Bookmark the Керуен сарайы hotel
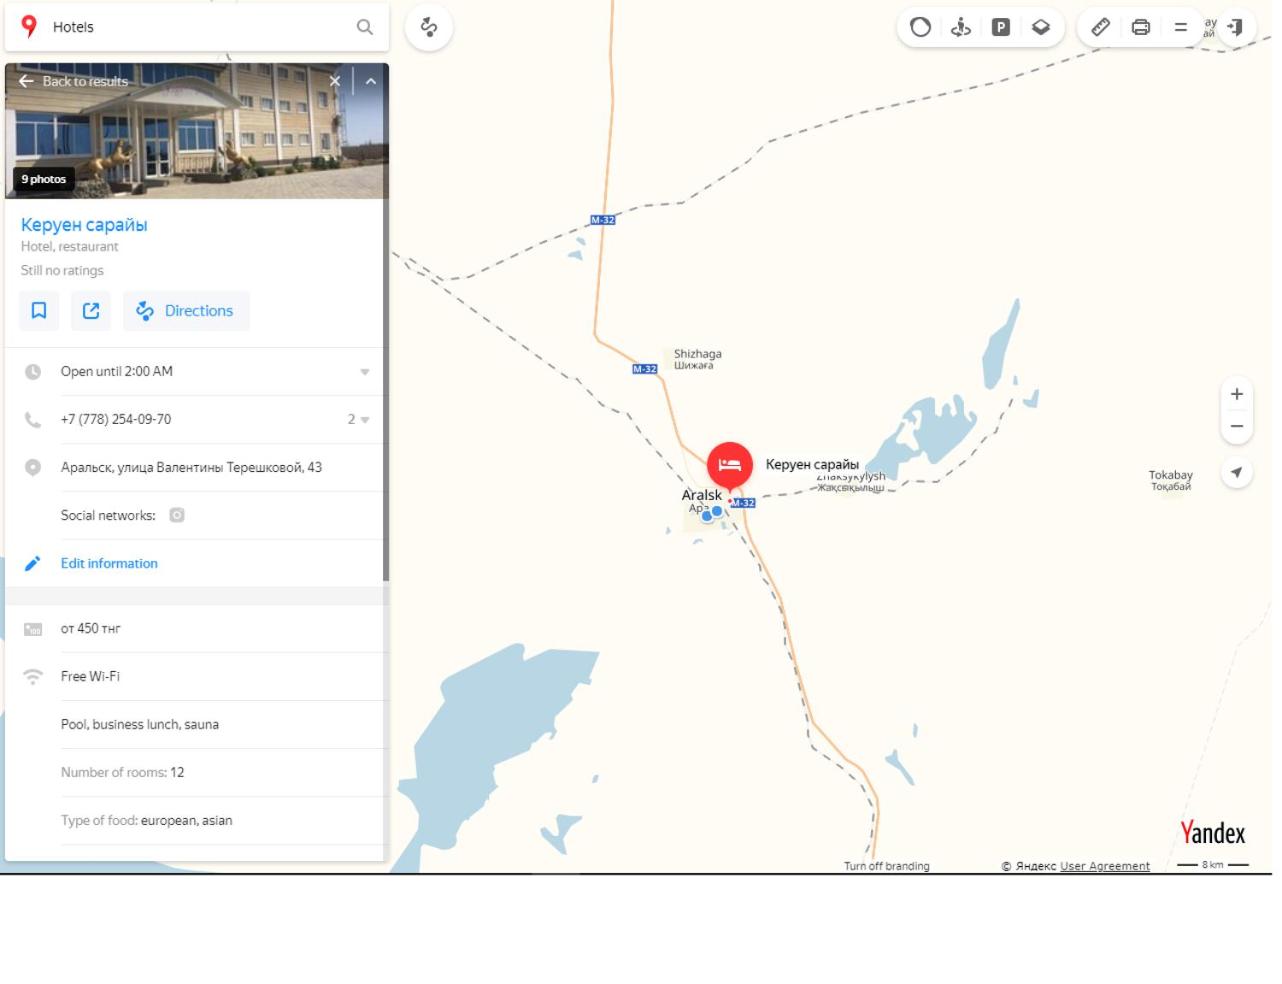The image size is (1282, 984). point(39,311)
